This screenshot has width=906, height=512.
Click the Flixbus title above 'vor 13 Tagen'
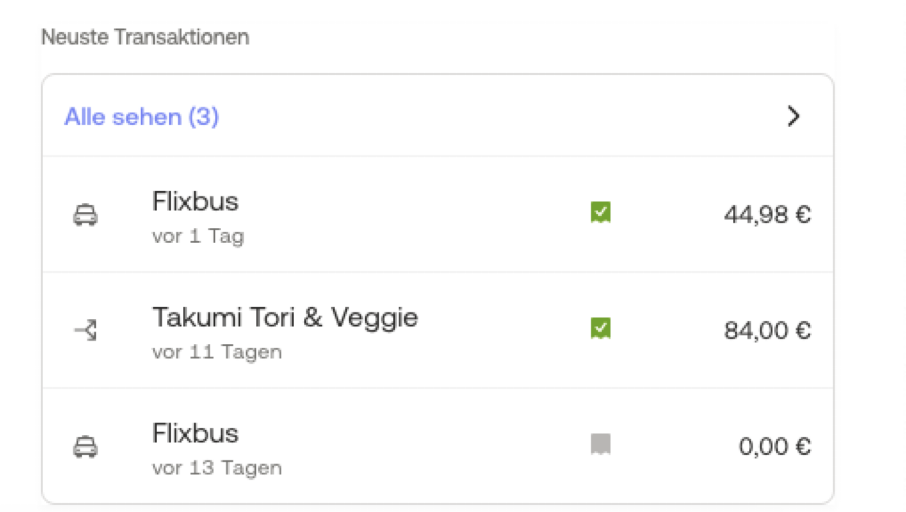[195, 433]
